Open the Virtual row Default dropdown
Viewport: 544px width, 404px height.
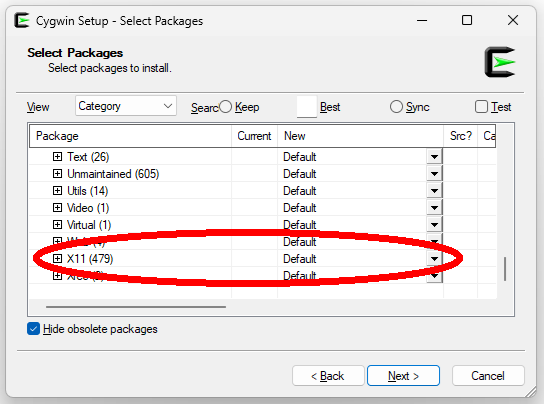[434, 225]
